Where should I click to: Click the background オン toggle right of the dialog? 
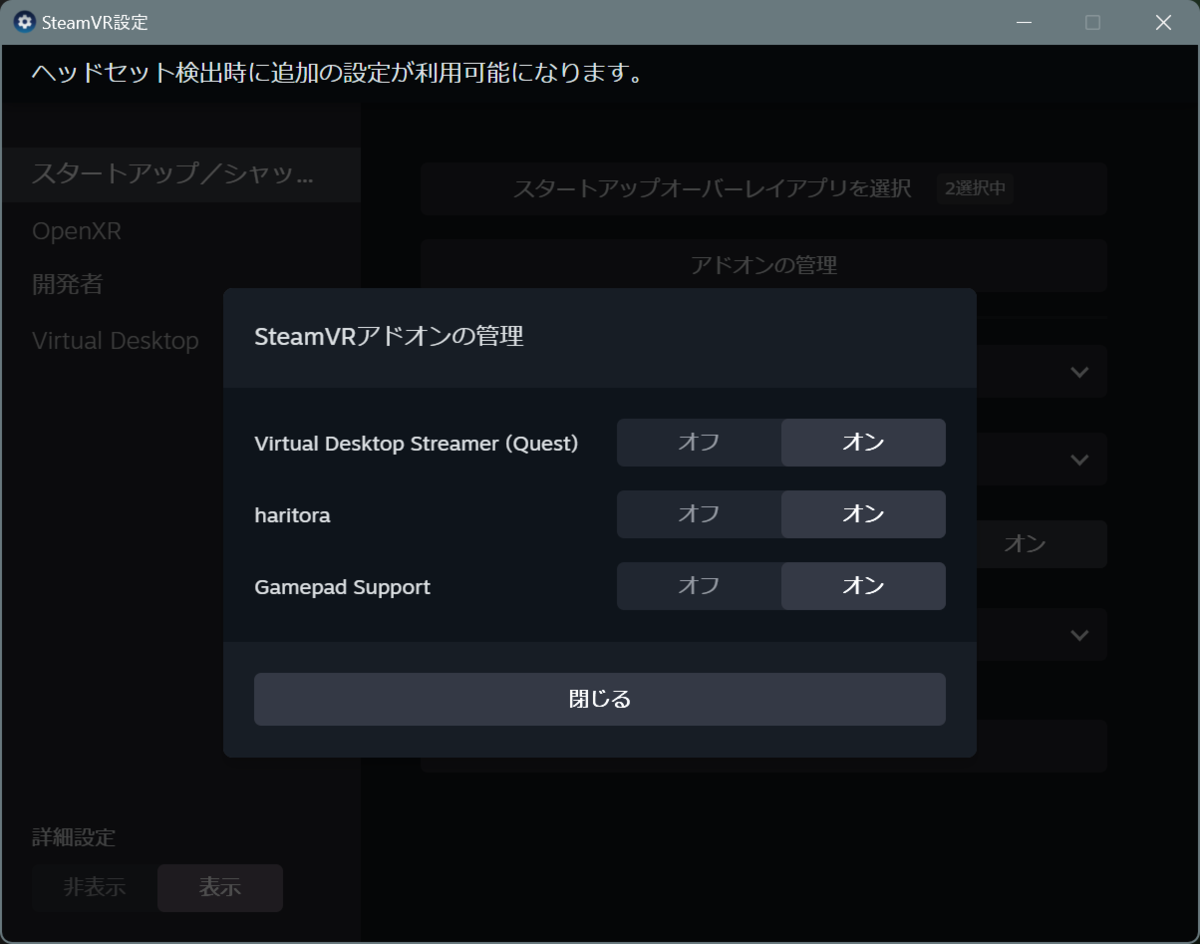click(1025, 544)
